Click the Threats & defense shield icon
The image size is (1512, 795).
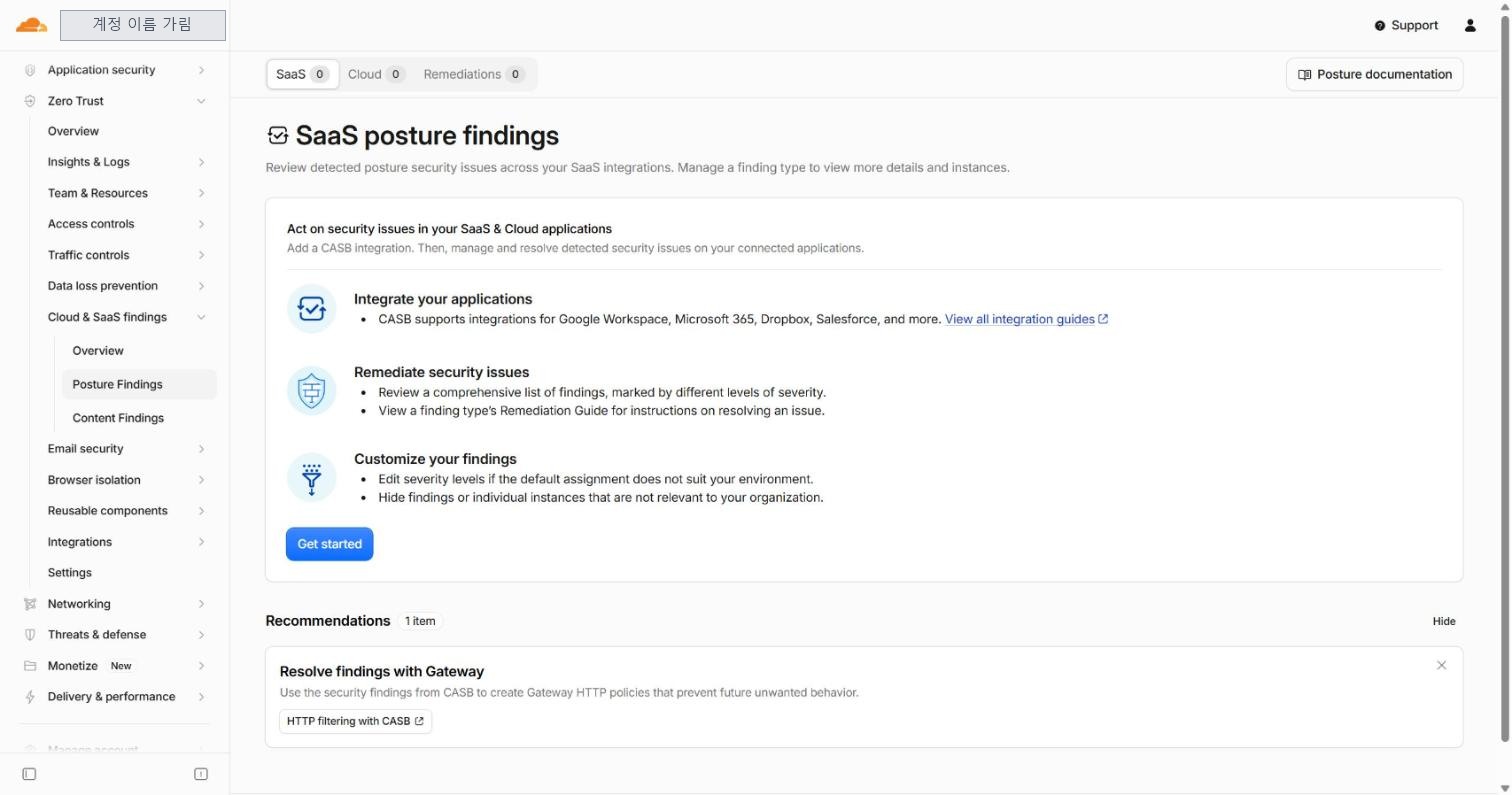(x=30, y=635)
